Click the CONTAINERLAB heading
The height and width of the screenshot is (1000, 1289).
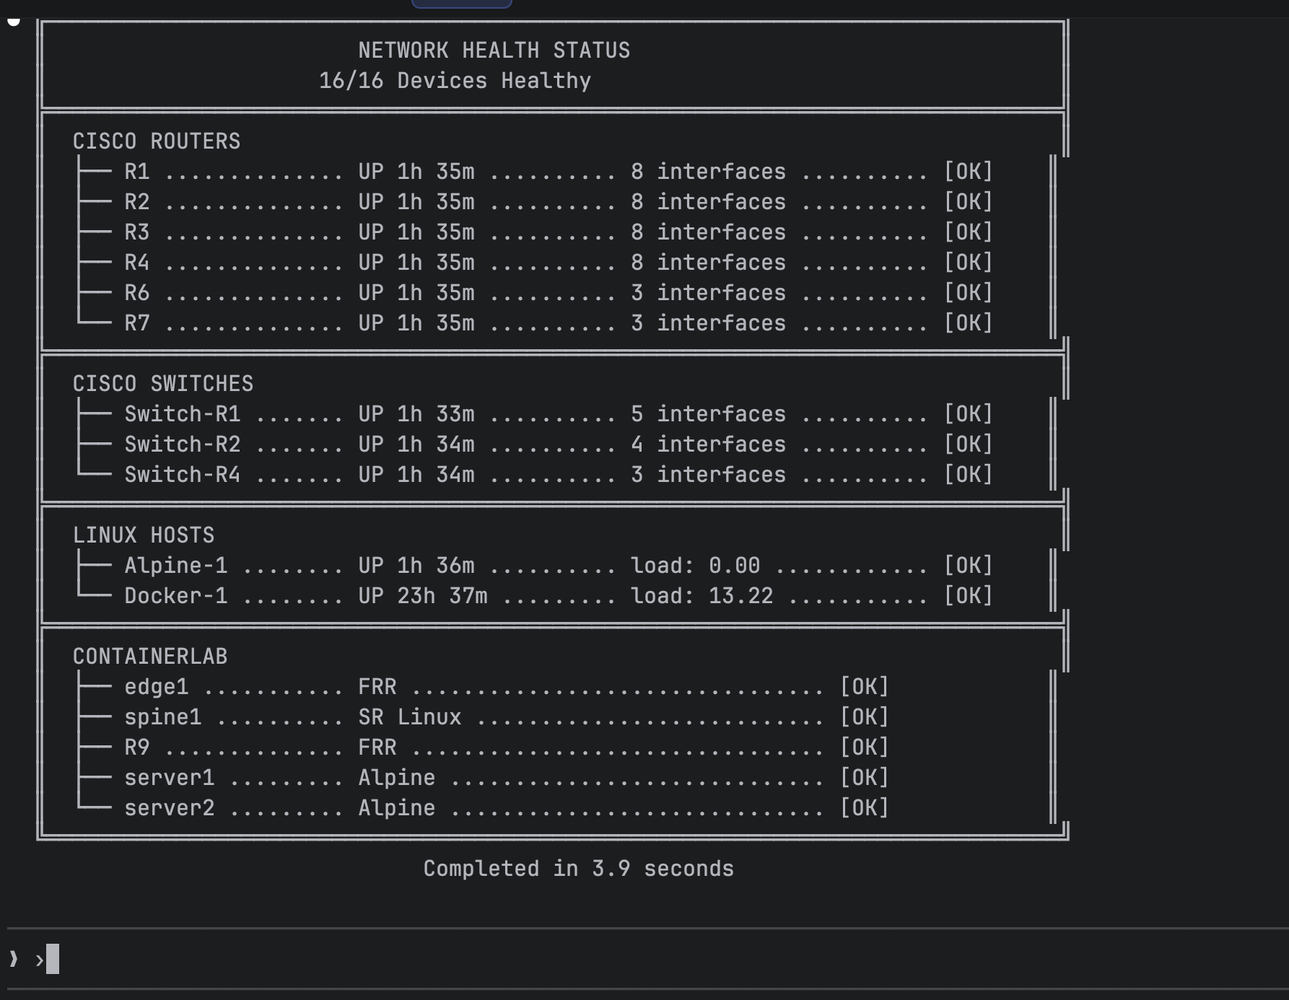150,656
